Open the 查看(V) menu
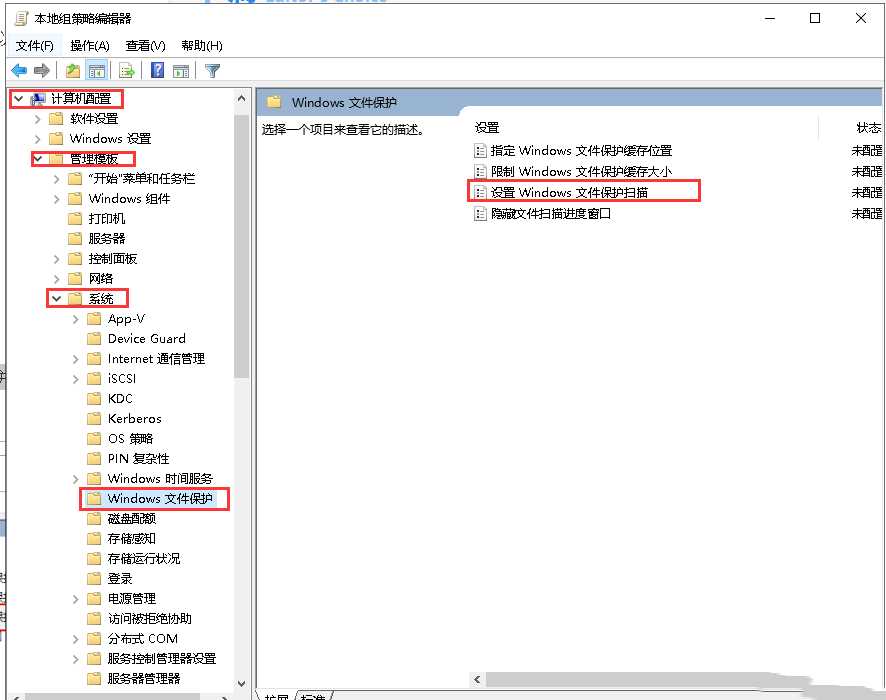The width and height of the screenshot is (886, 700). point(145,46)
